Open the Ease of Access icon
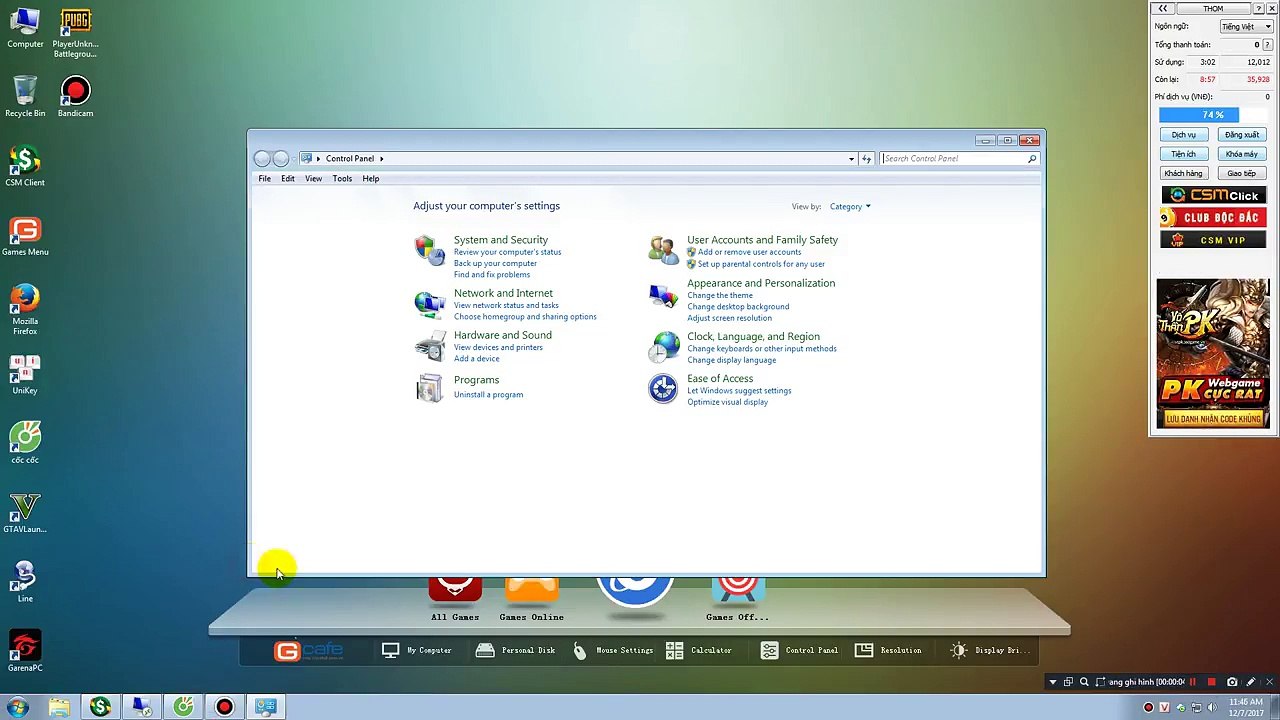 pos(663,388)
